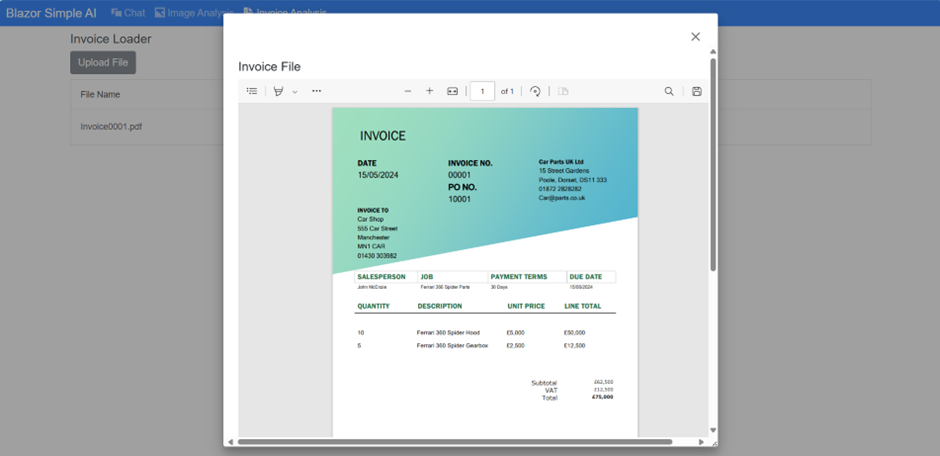Close the Invoice File dialog
The width and height of the screenshot is (940, 456).
pos(695,37)
